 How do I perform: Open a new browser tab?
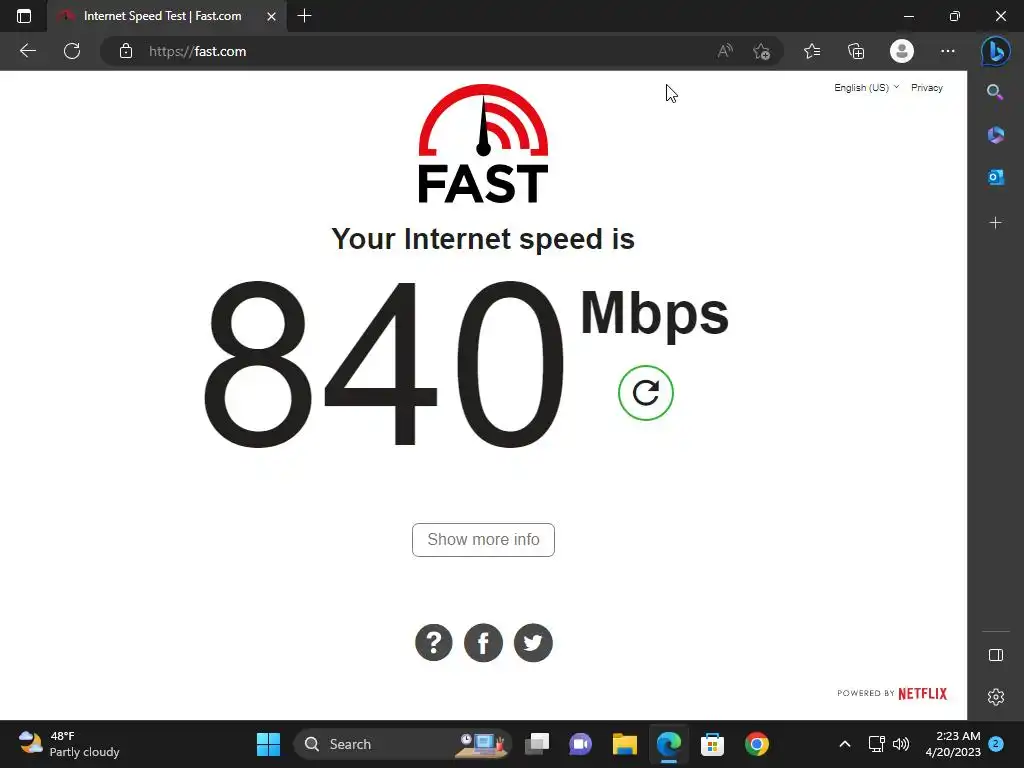(x=304, y=16)
